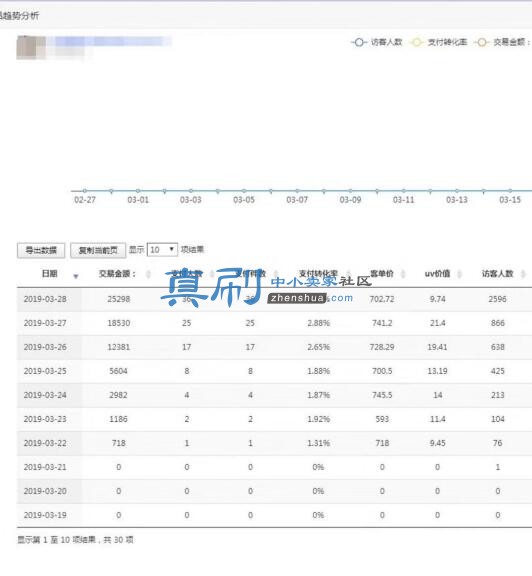The height and width of the screenshot is (576, 532).
Task: Click the 导出数据 export button
Action: 41,251
